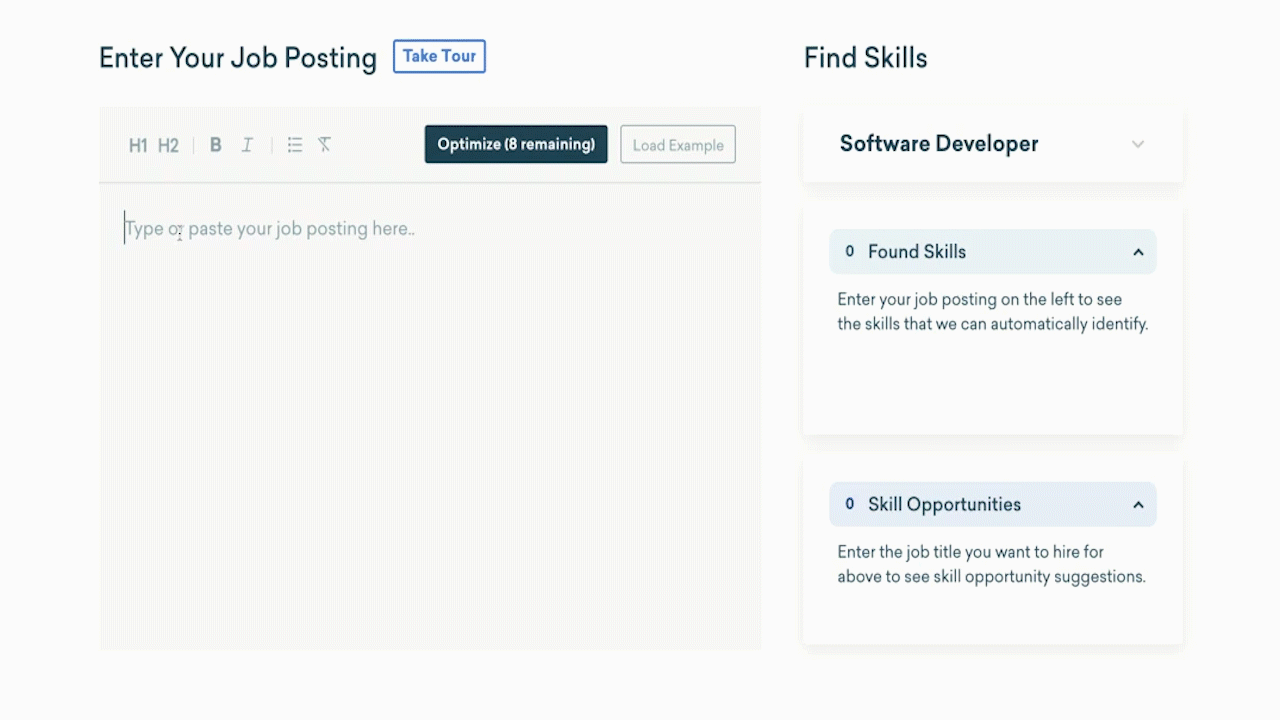Clear text formatting in the editor

(x=324, y=145)
